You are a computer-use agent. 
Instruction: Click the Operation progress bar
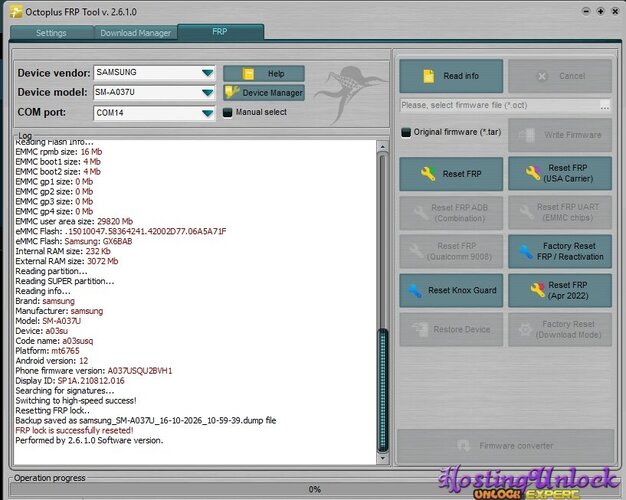click(314, 489)
